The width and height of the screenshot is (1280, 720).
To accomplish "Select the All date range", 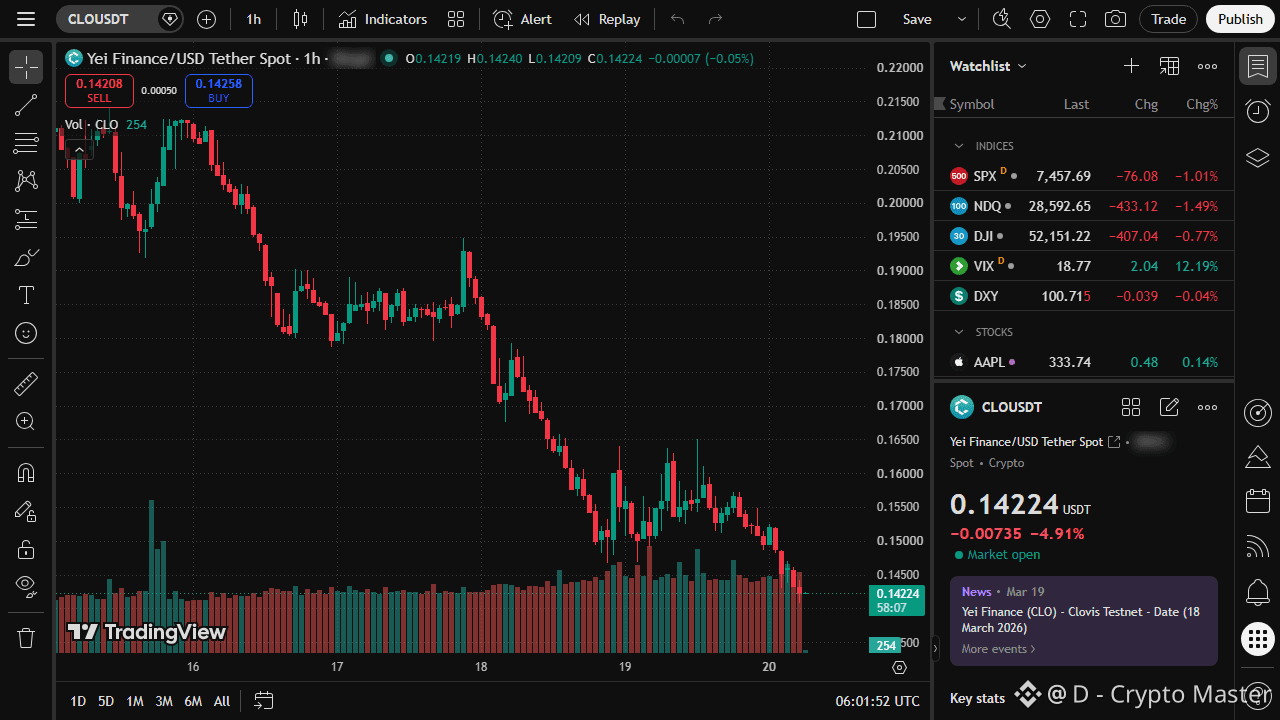I will [x=222, y=701].
